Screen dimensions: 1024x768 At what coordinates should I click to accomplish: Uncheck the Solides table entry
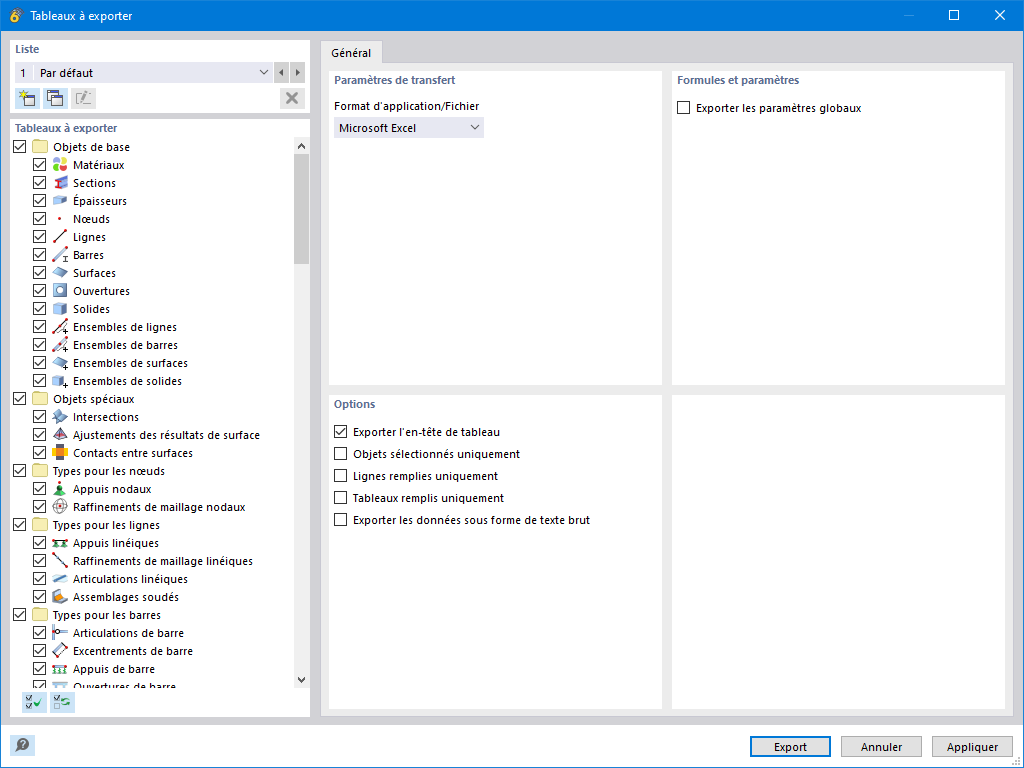[39, 308]
